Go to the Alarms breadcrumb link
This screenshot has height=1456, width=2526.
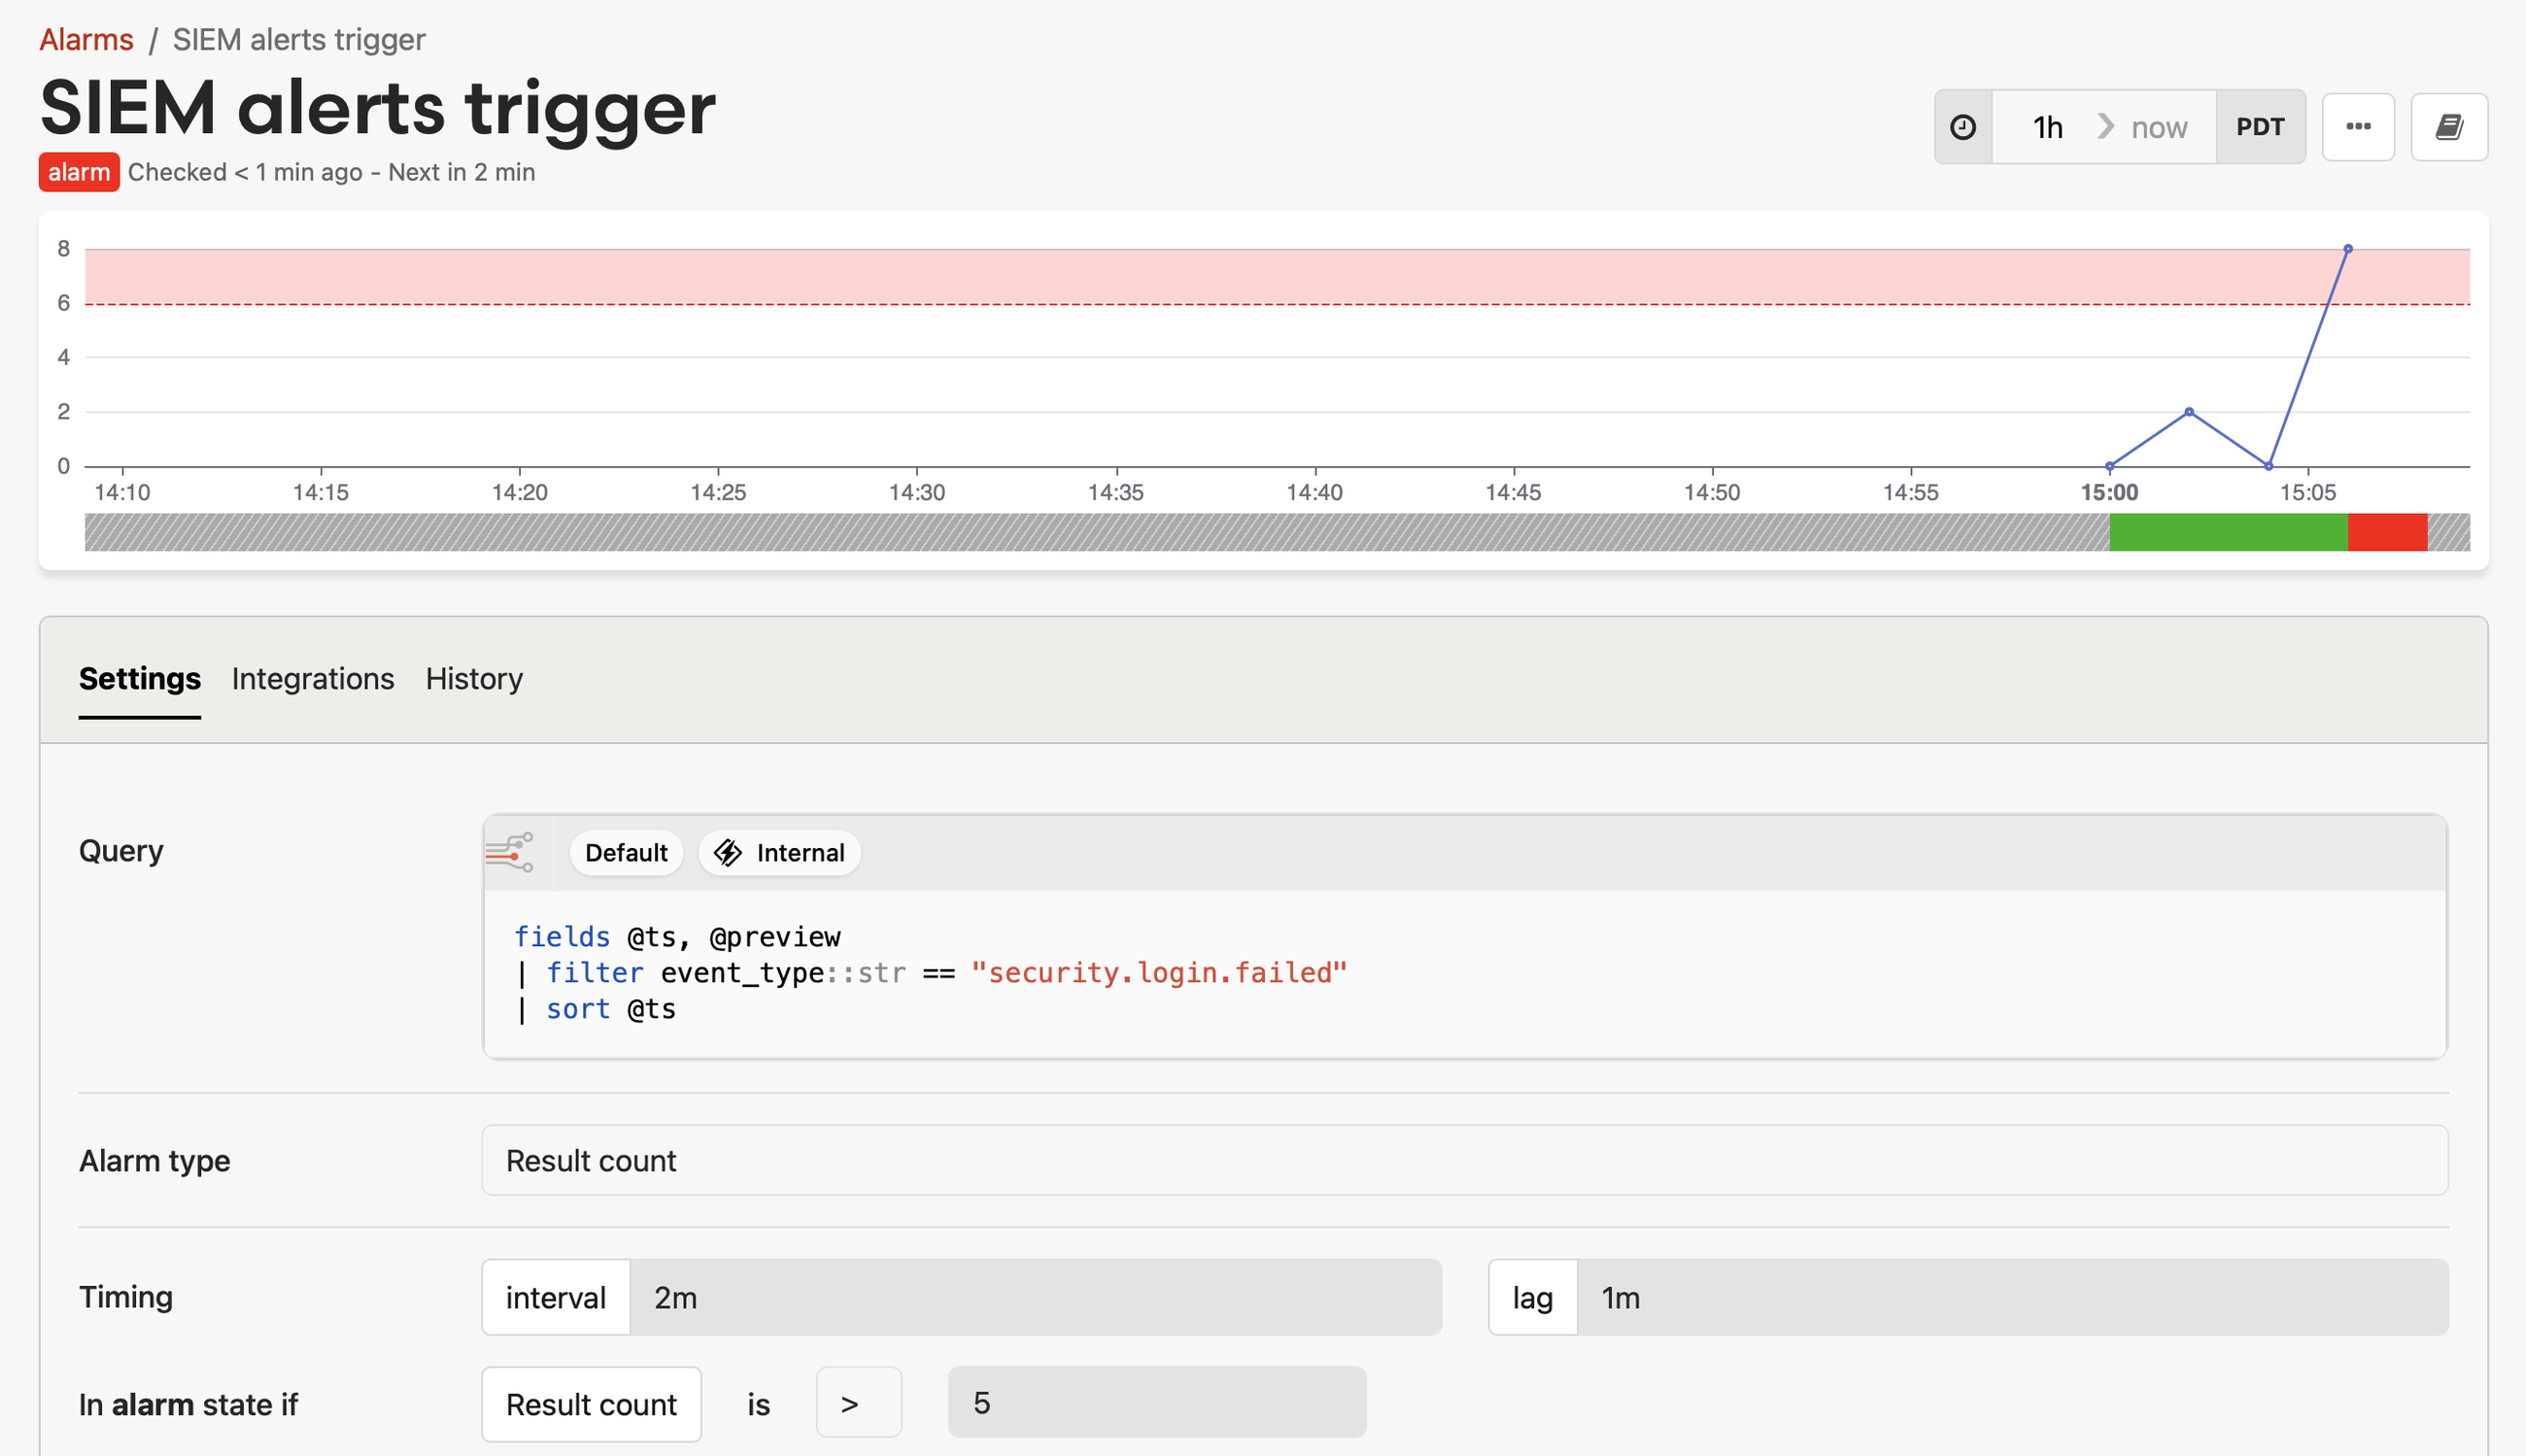86,40
